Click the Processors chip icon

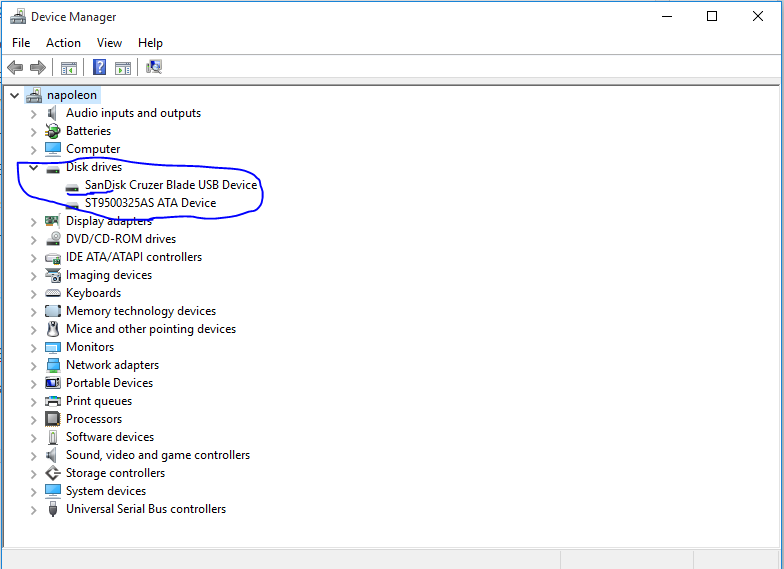[52, 419]
